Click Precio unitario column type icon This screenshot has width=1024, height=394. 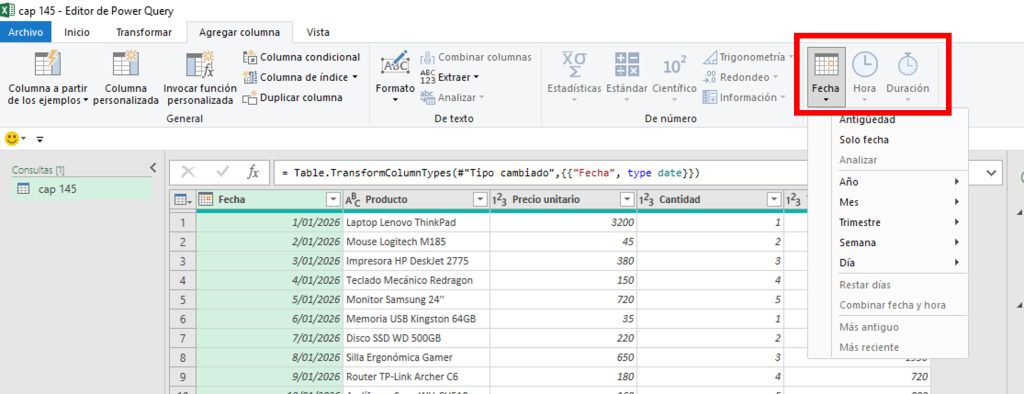[x=500, y=199]
